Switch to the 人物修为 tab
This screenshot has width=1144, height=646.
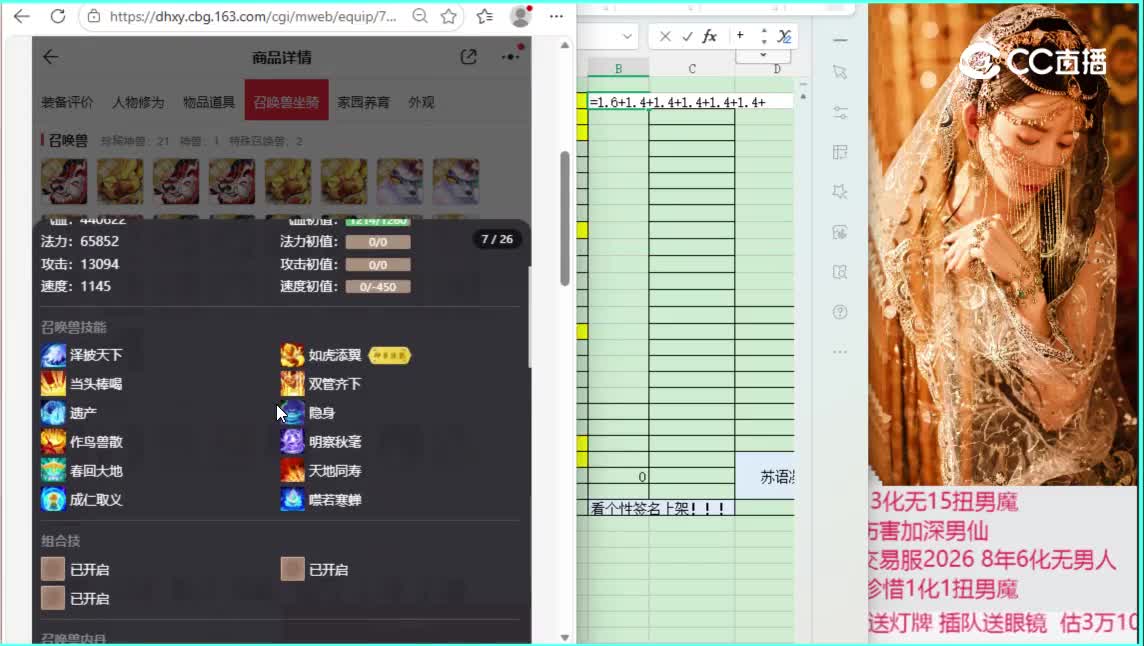[138, 102]
